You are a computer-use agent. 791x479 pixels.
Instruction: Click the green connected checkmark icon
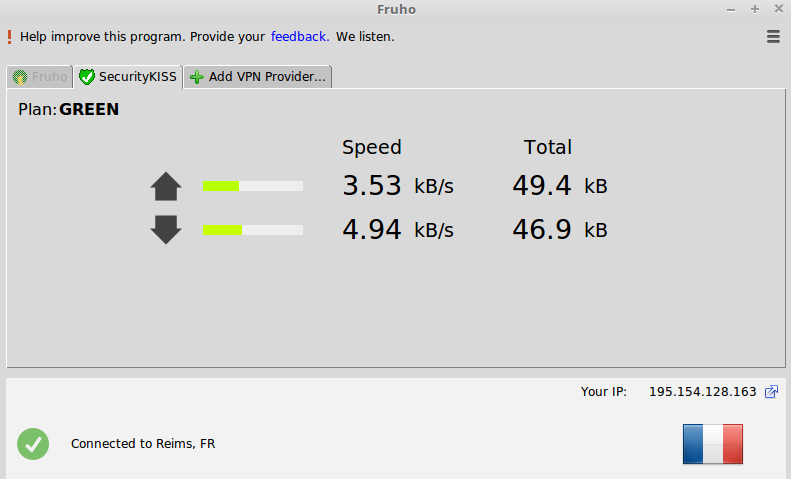click(33, 443)
